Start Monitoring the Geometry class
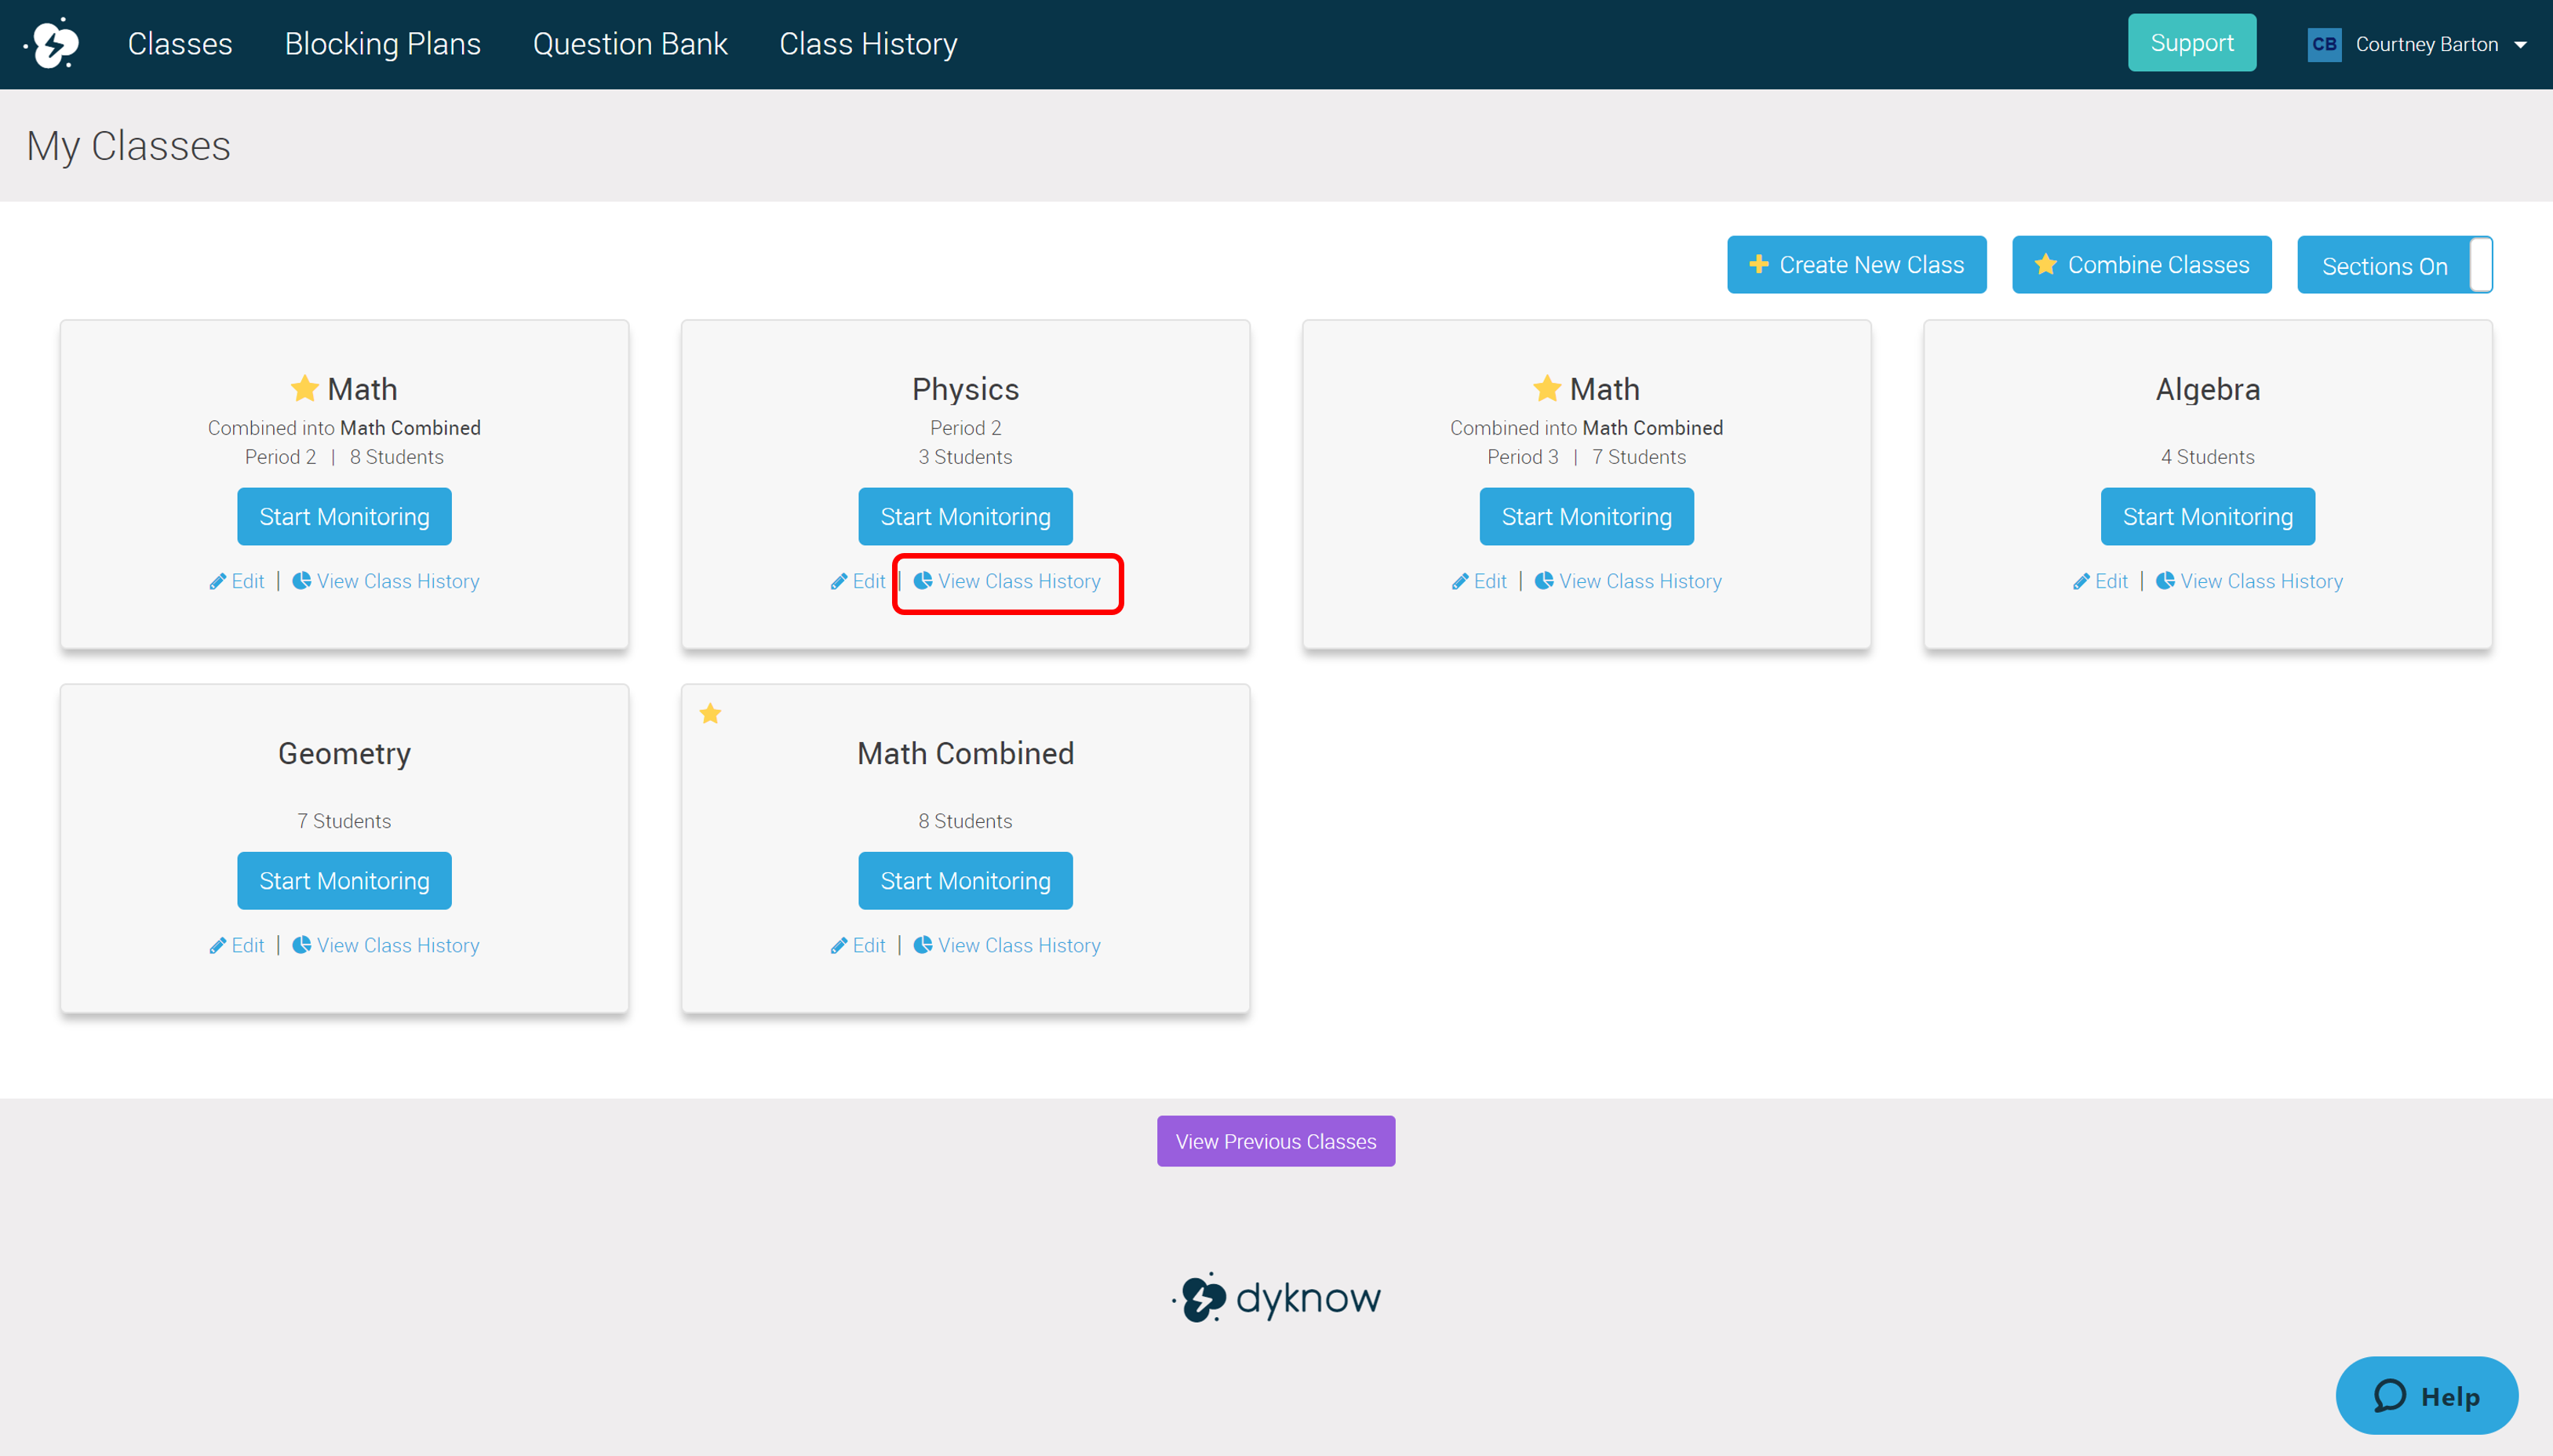The height and width of the screenshot is (1456, 2553). click(344, 880)
